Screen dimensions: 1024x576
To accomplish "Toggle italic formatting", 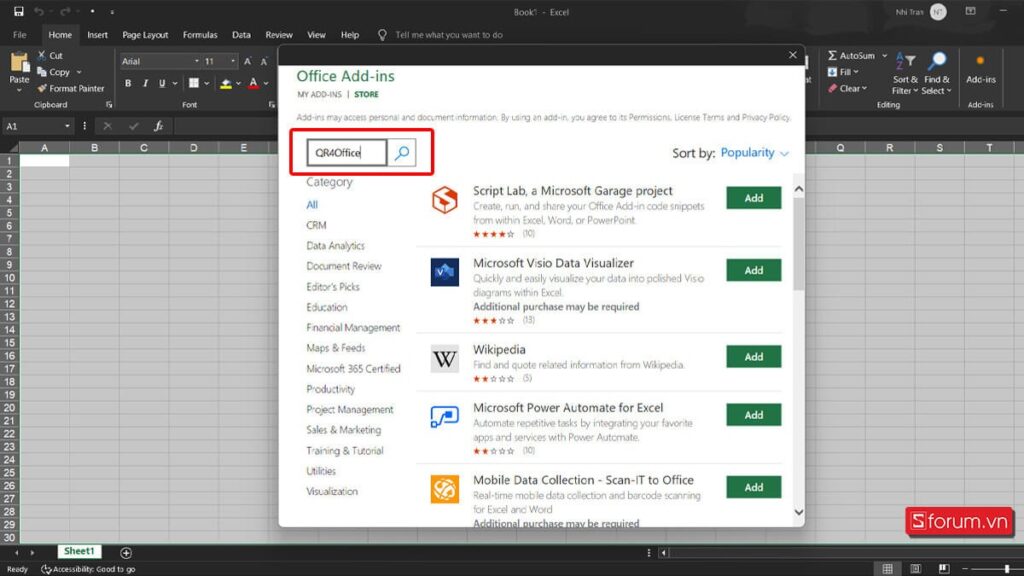I will click(x=145, y=84).
